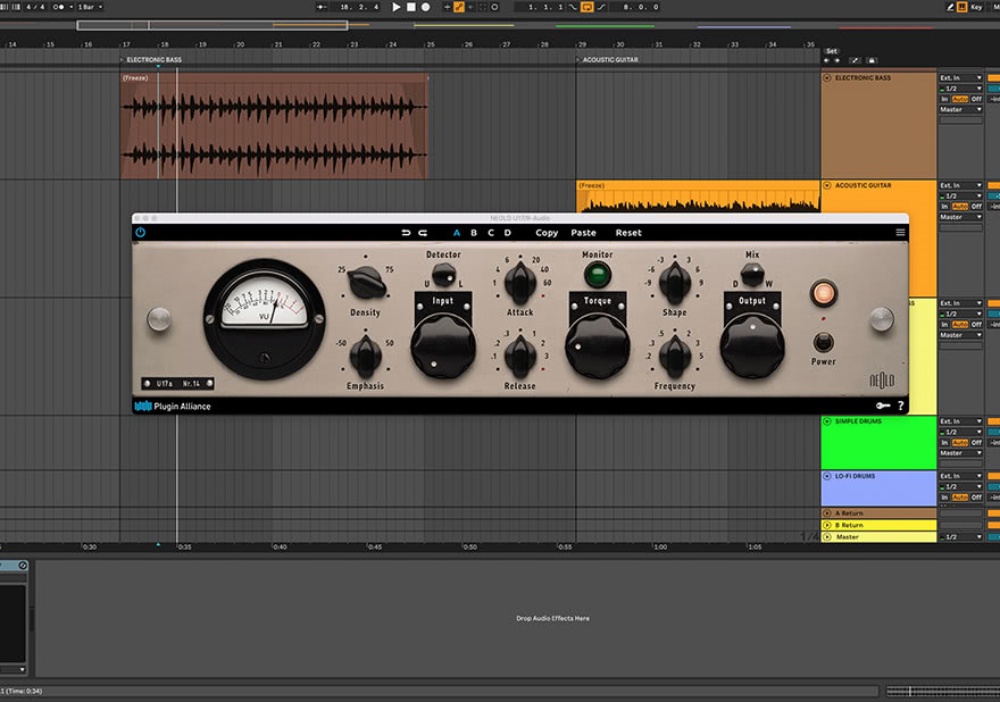This screenshot has height=702, width=1000.
Task: Open plugin help question mark
Action: 901,406
